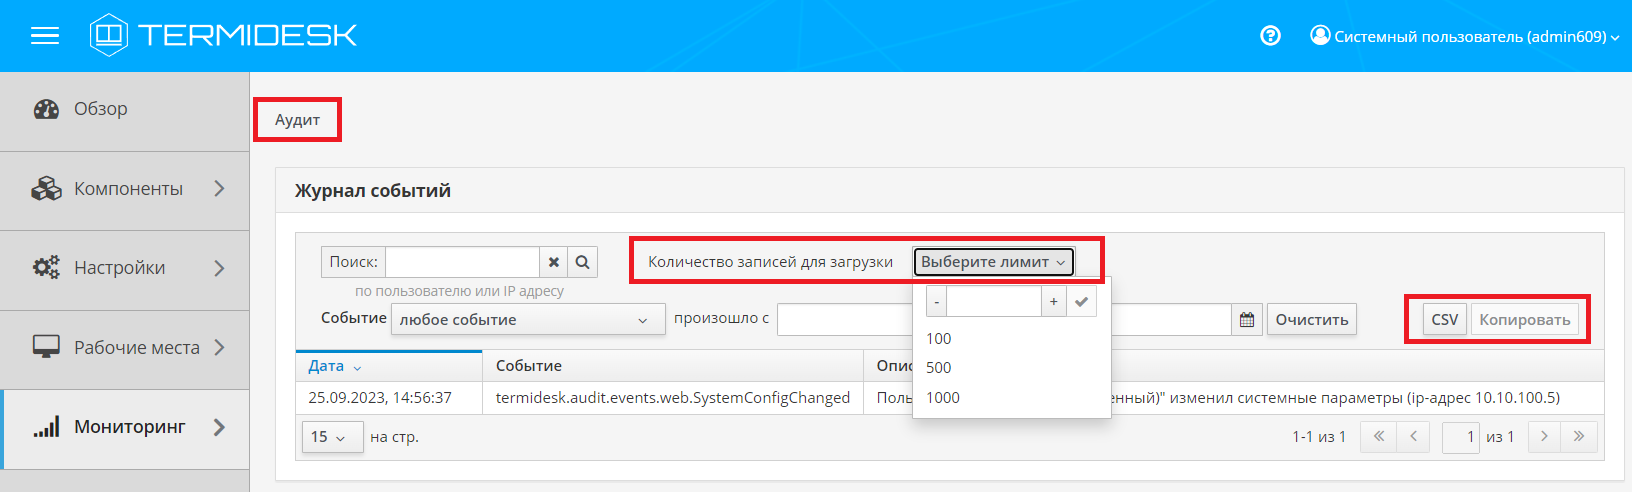
Task: Clear search text with the X icon
Action: (x=553, y=262)
